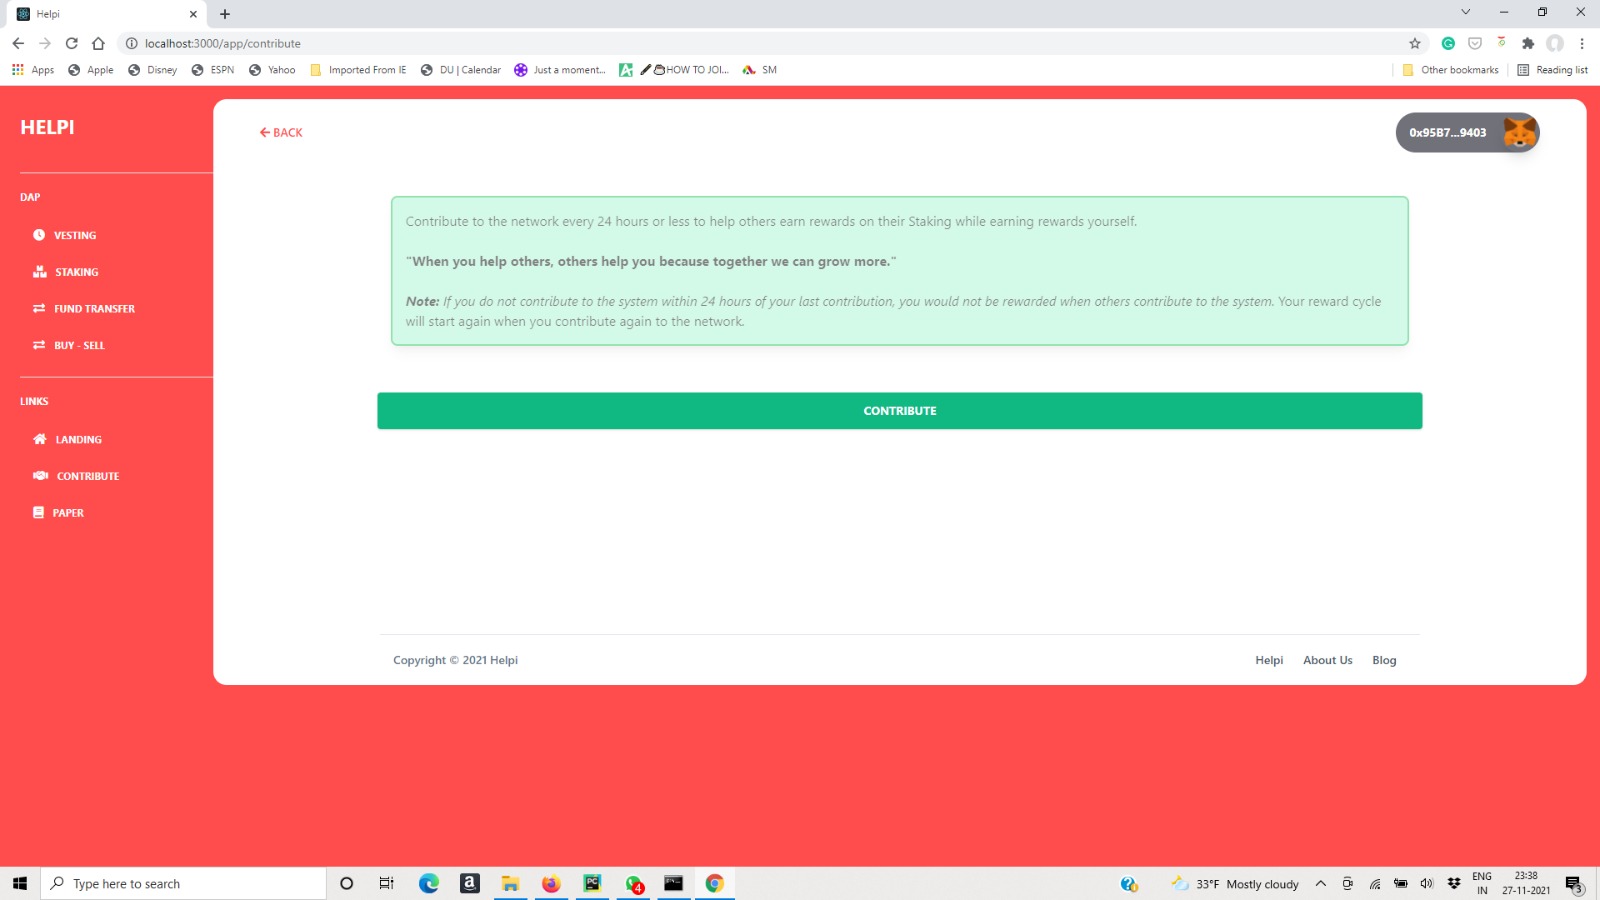Go back in browser history
This screenshot has width=1600, height=900.
pos(18,43)
